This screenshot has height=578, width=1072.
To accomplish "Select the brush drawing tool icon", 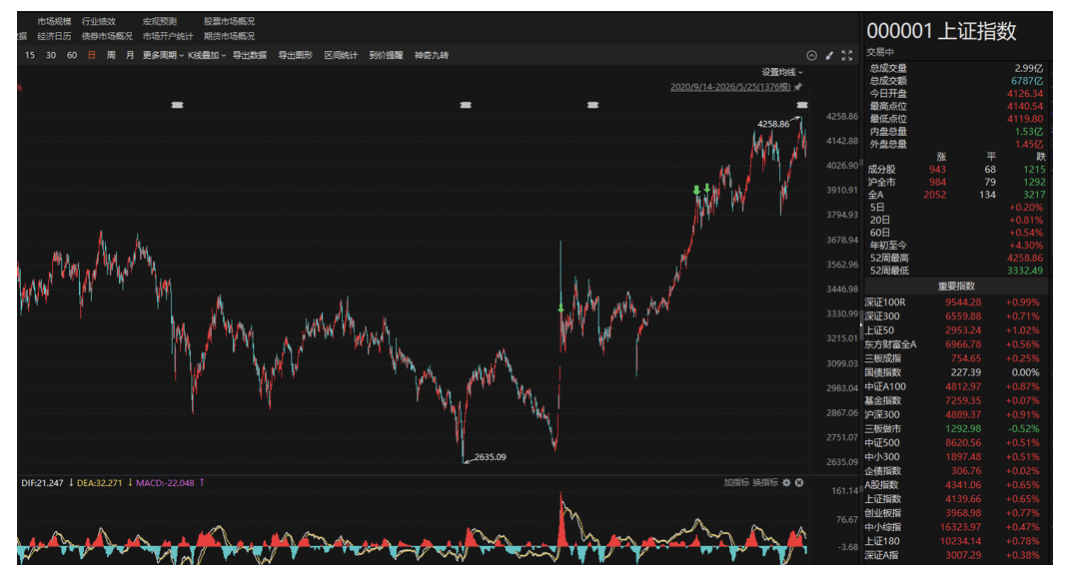I will 829,55.
